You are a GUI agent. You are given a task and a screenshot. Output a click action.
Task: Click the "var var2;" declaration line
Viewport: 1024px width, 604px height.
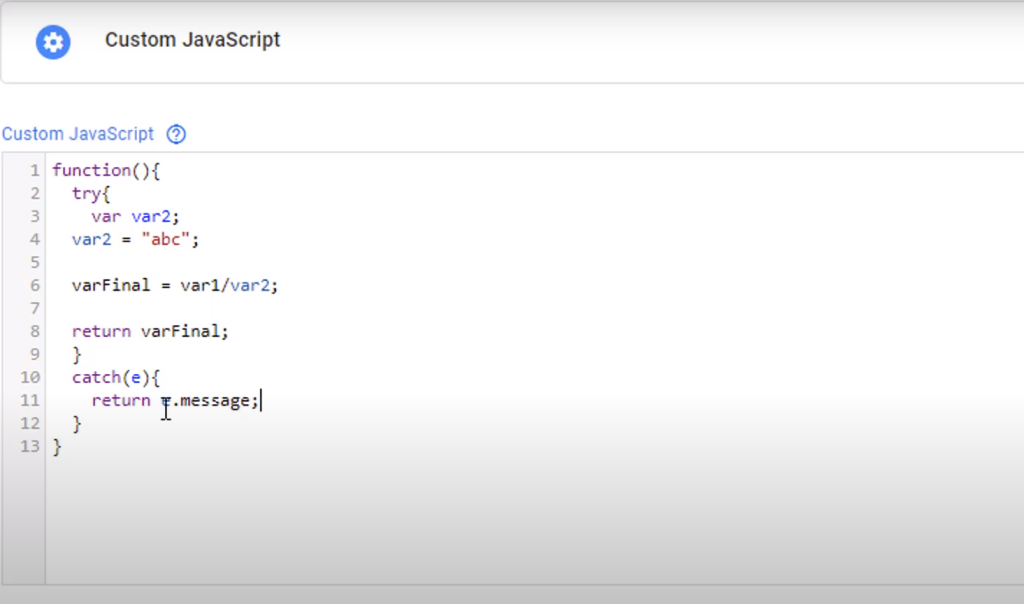tap(135, 216)
